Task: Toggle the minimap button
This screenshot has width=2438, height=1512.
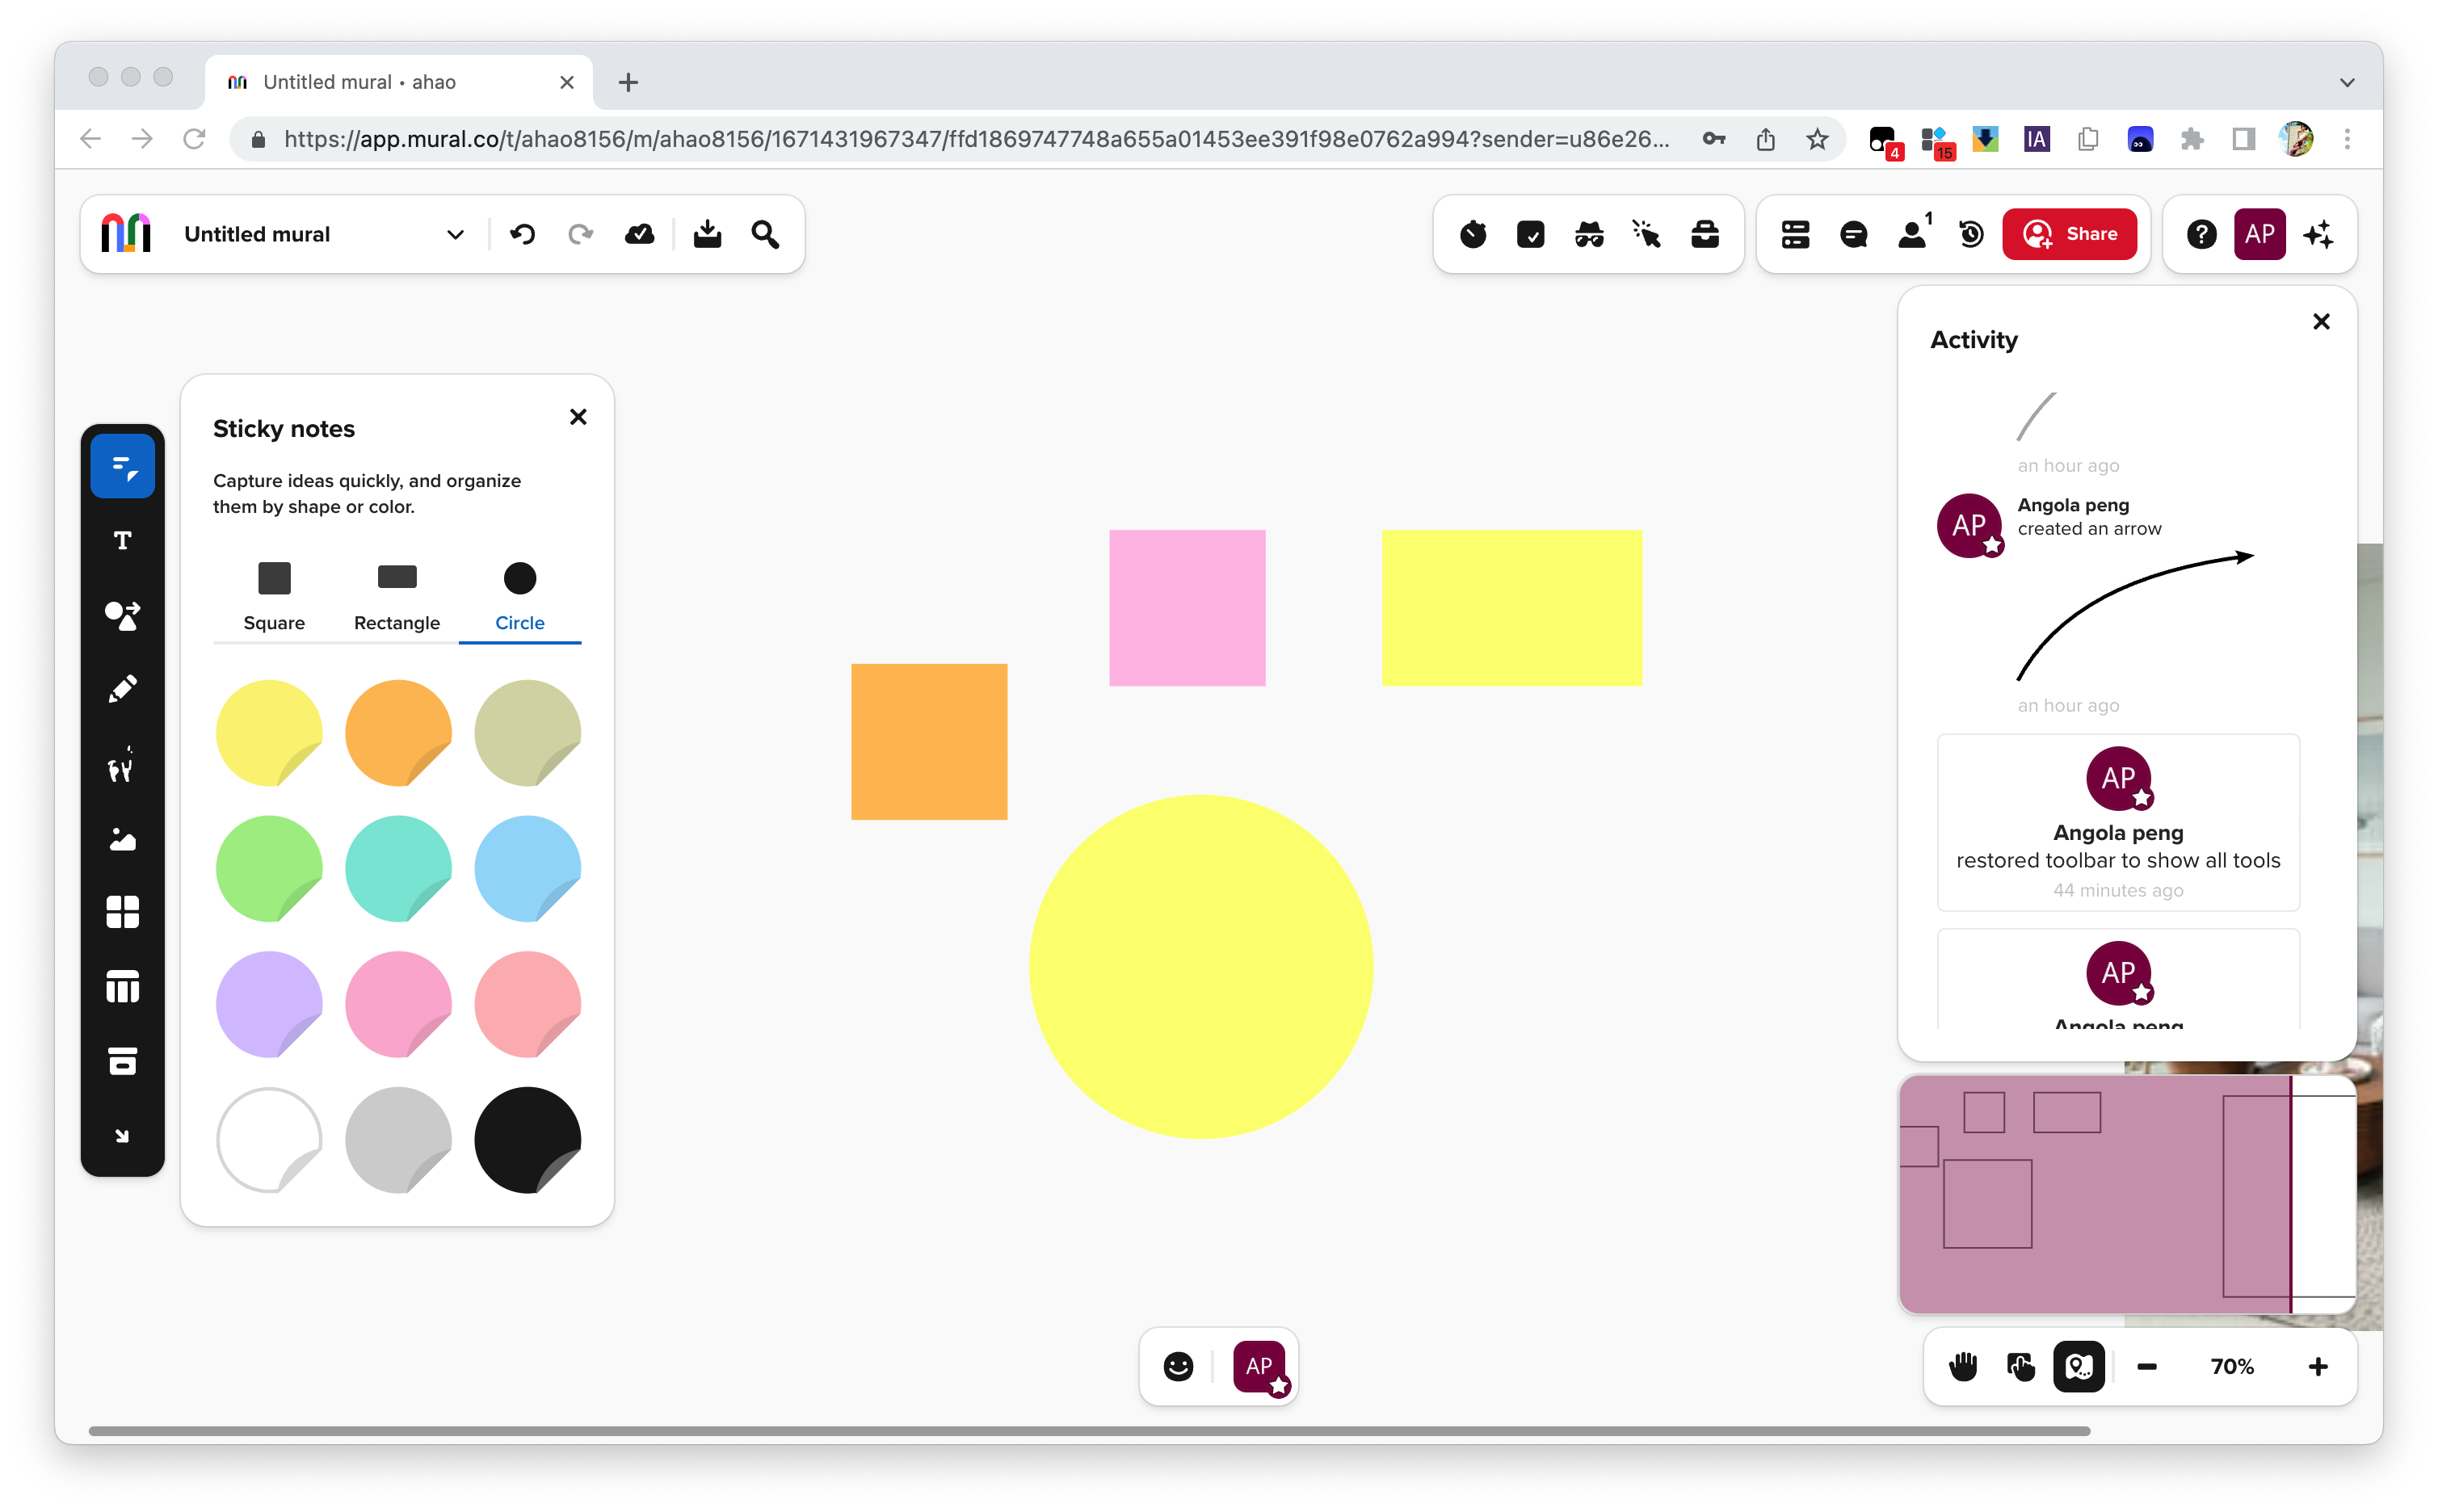Action: click(x=2078, y=1366)
